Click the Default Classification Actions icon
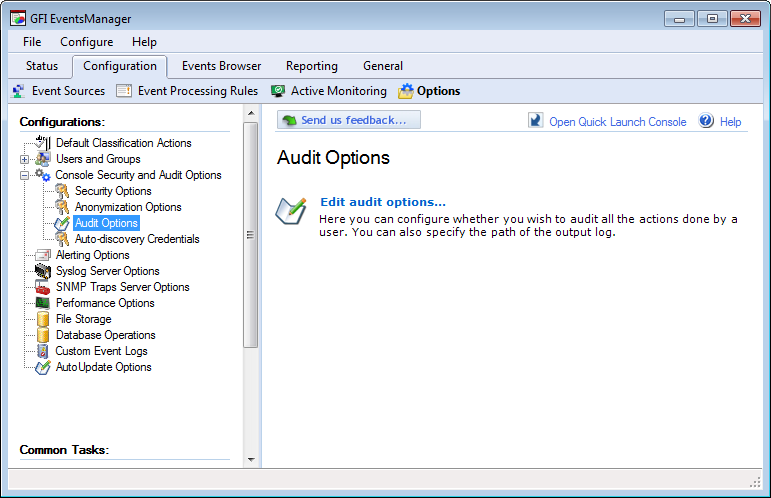The width and height of the screenshot is (771, 498). click(43, 143)
